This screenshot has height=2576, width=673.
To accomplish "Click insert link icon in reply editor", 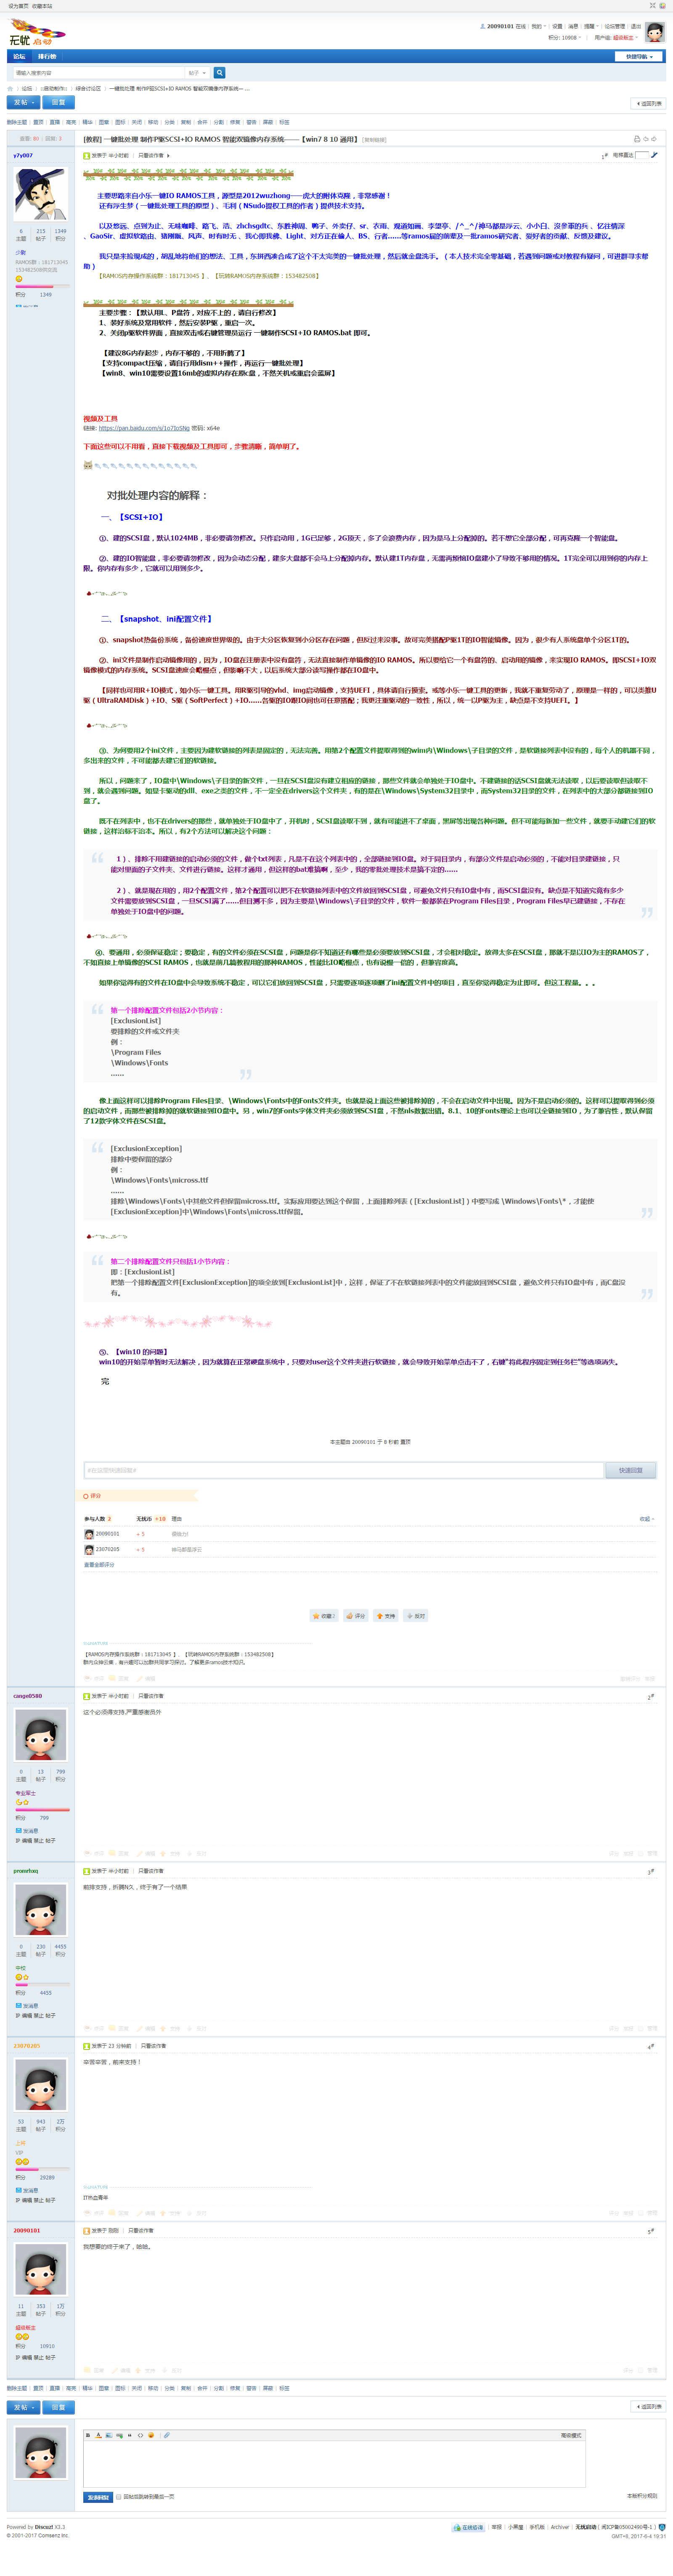I will [119, 2435].
